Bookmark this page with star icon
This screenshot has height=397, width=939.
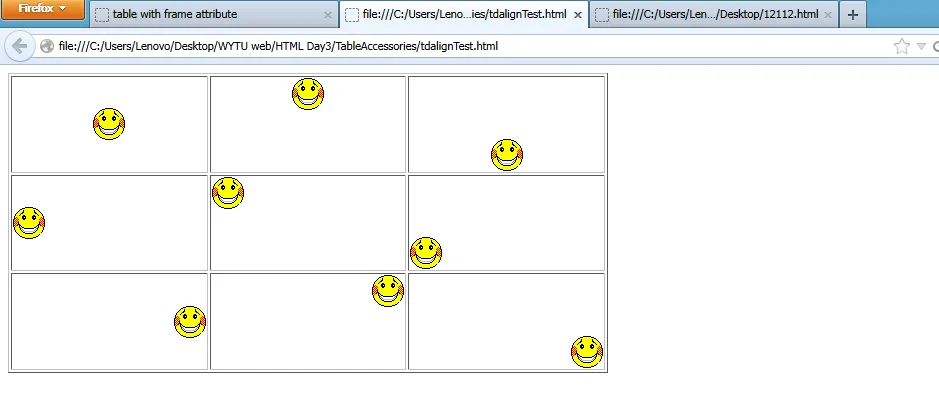point(901,46)
